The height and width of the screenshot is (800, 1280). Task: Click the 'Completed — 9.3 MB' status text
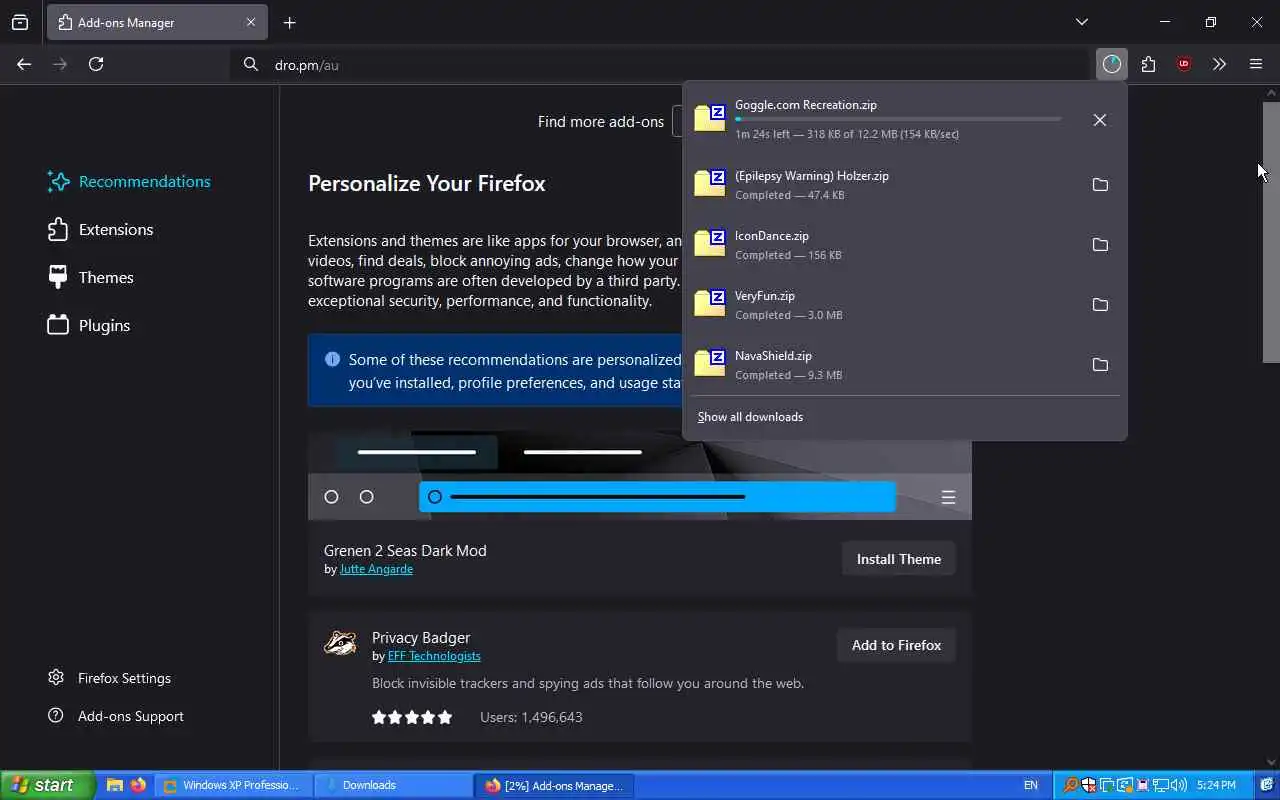[788, 375]
